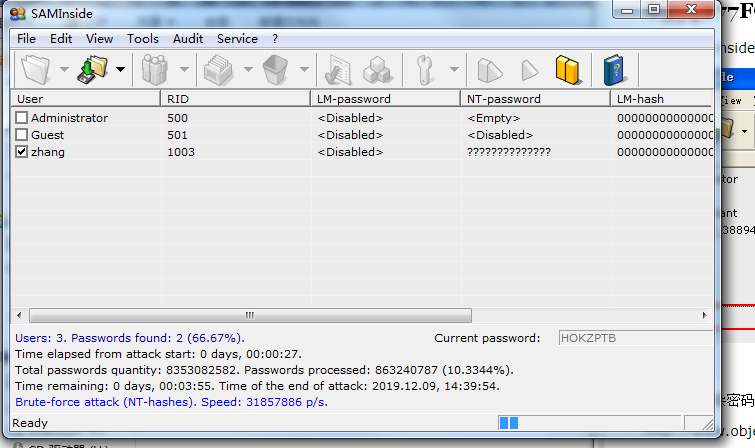Click the <Empty> NT-password cell
The width and height of the screenshot is (755, 448).
point(494,118)
